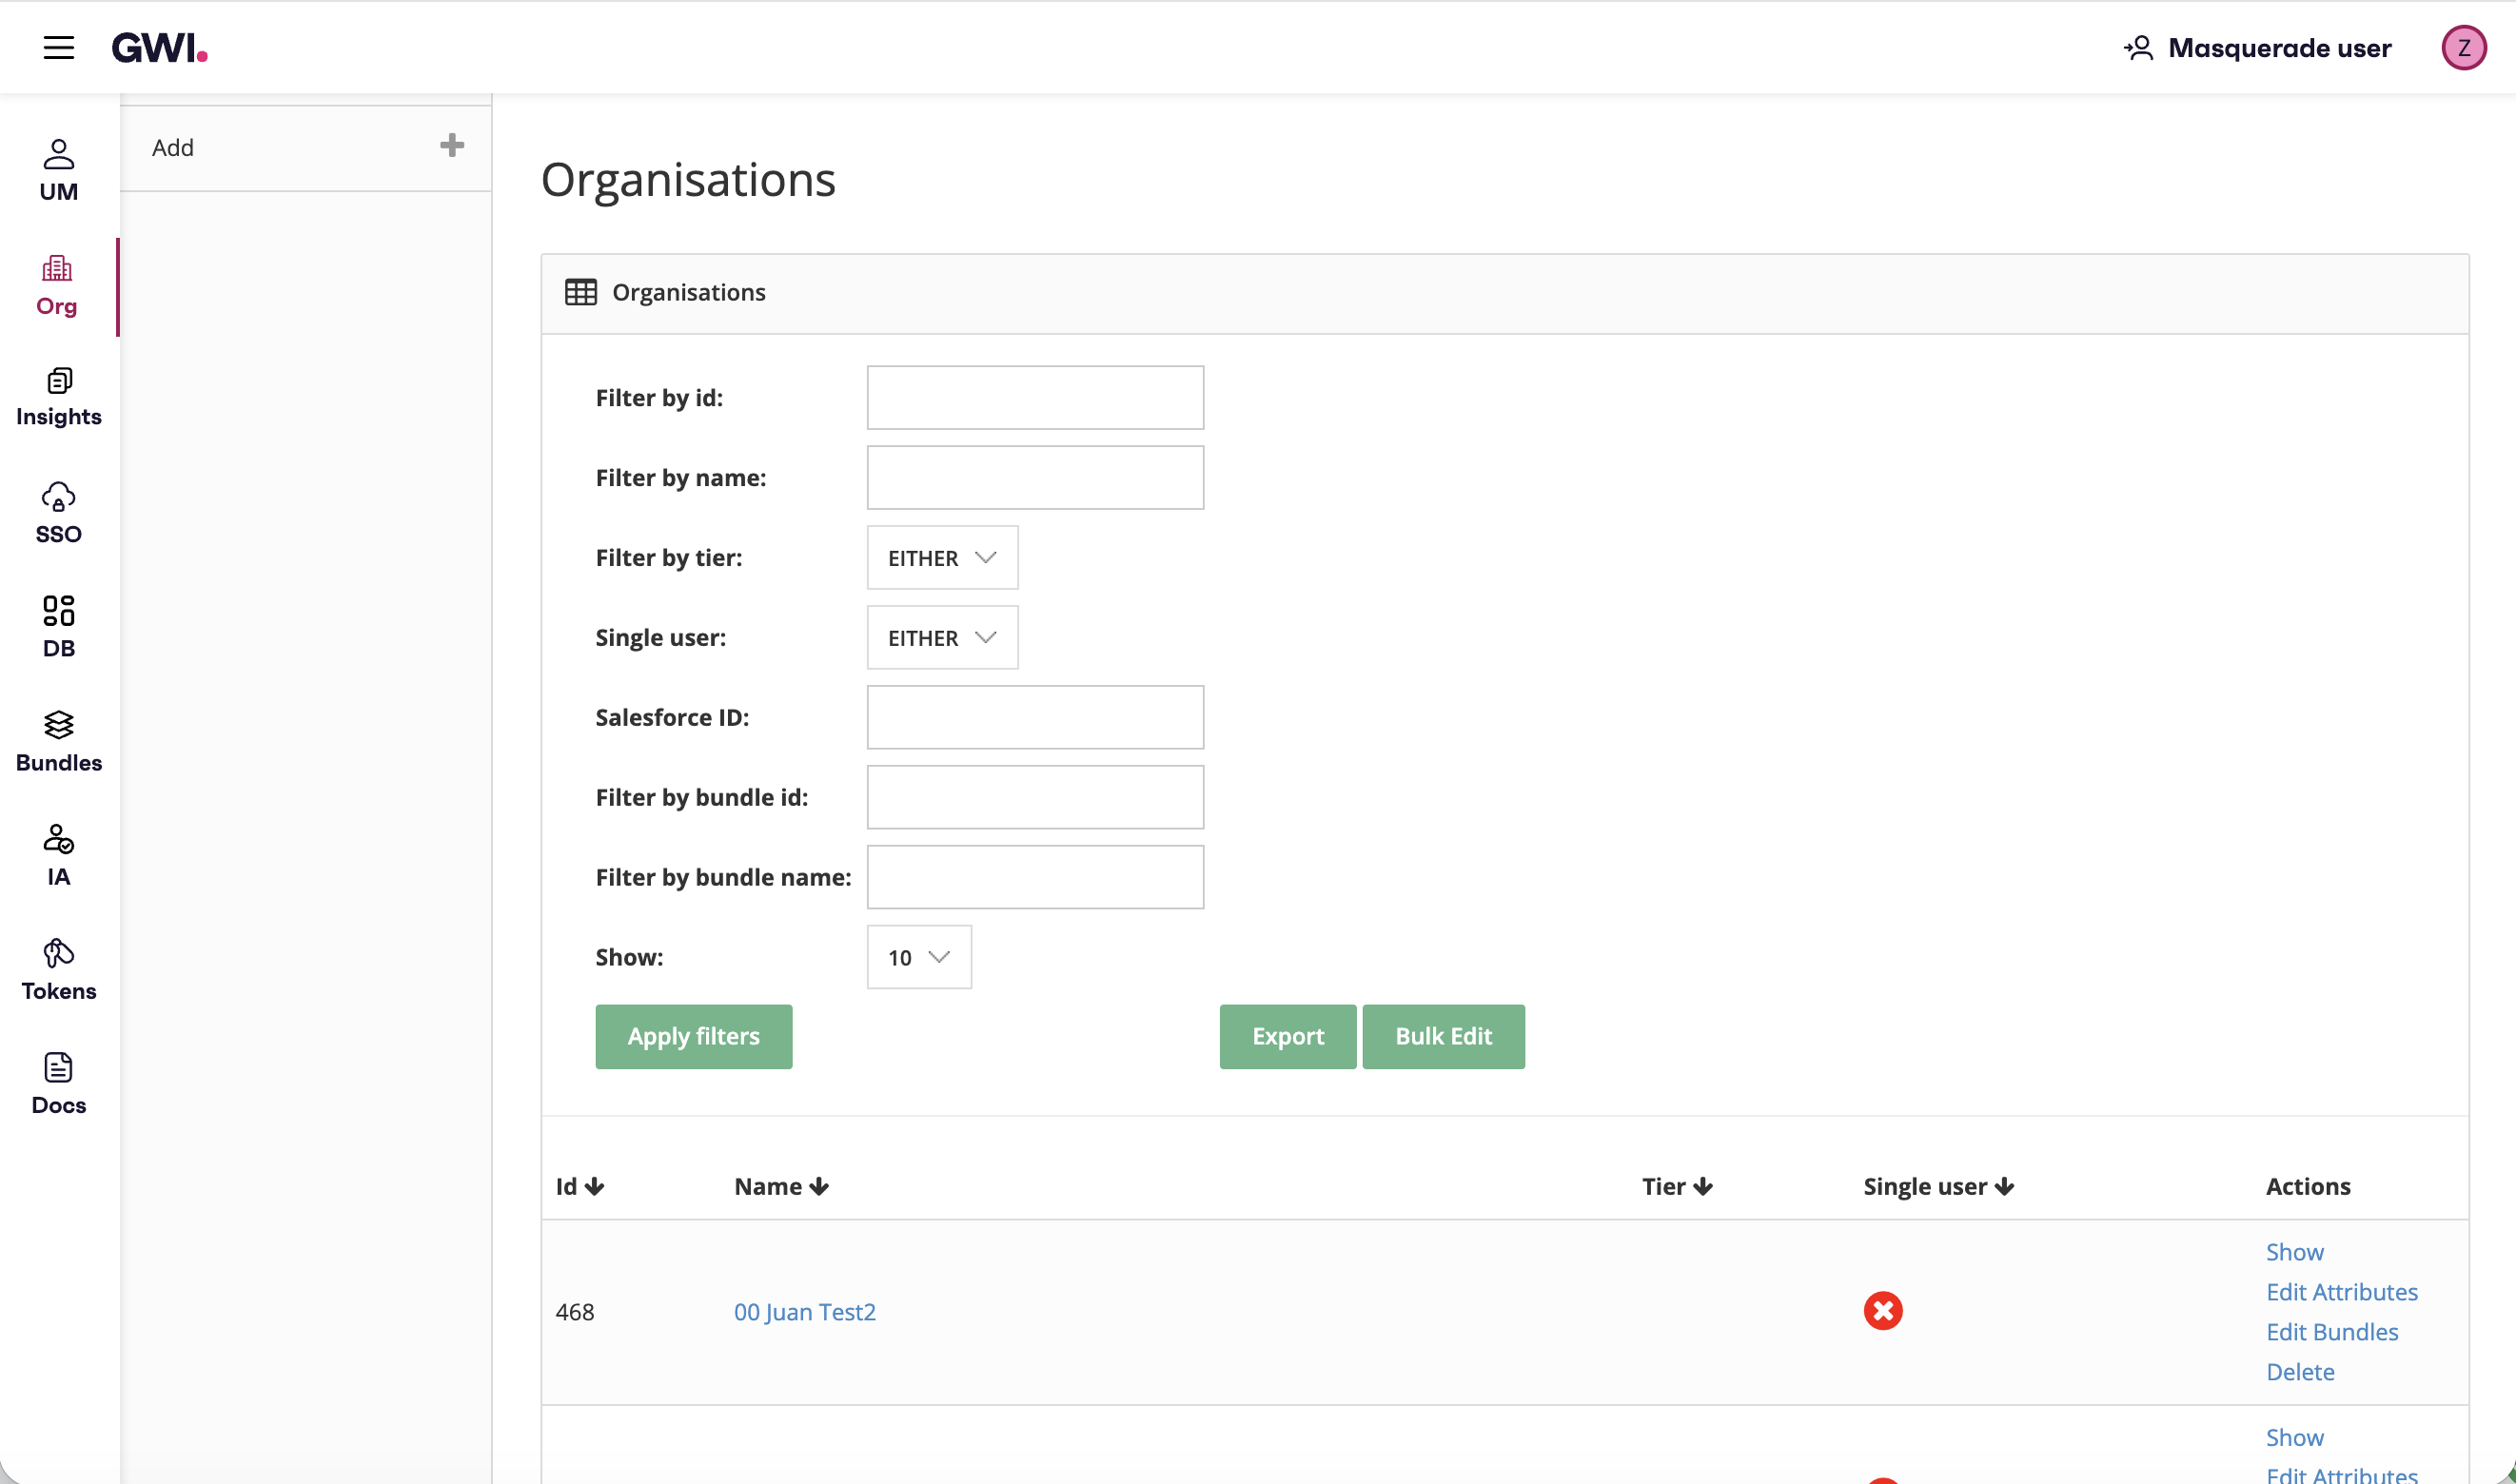Open the Tokens sidebar section
The height and width of the screenshot is (1484, 2516).
(x=59, y=970)
